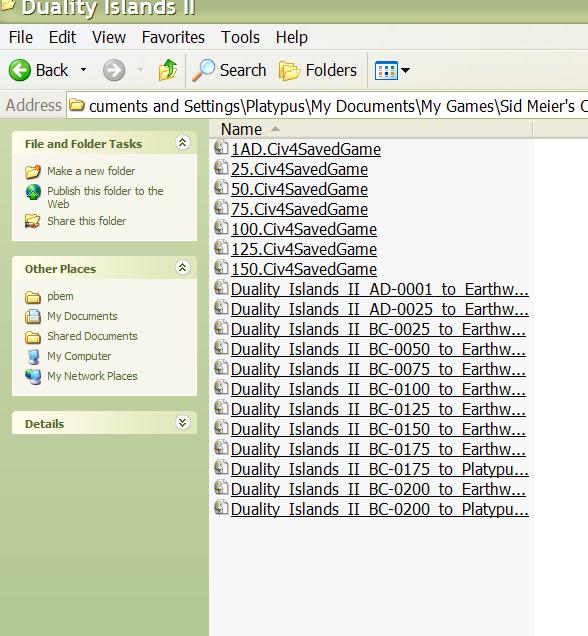Click the Up folder icon in toolbar
Screen dimensions: 588x636
[x=167, y=70]
